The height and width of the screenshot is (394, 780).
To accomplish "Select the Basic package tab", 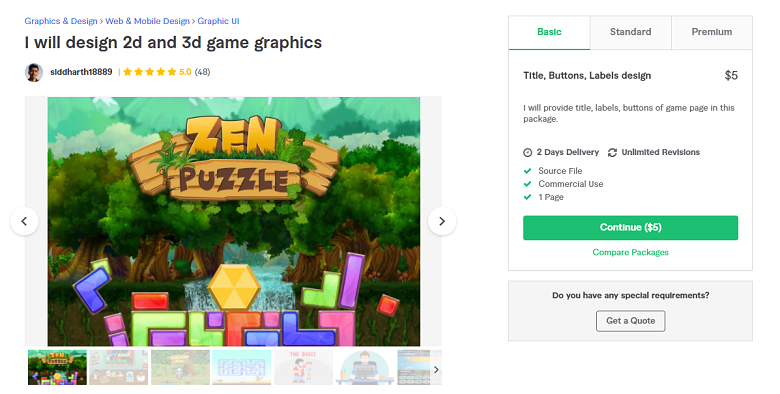I will point(549,32).
